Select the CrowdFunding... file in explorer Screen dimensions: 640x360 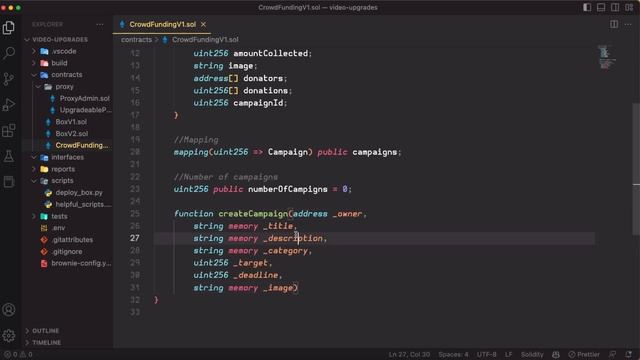point(82,145)
